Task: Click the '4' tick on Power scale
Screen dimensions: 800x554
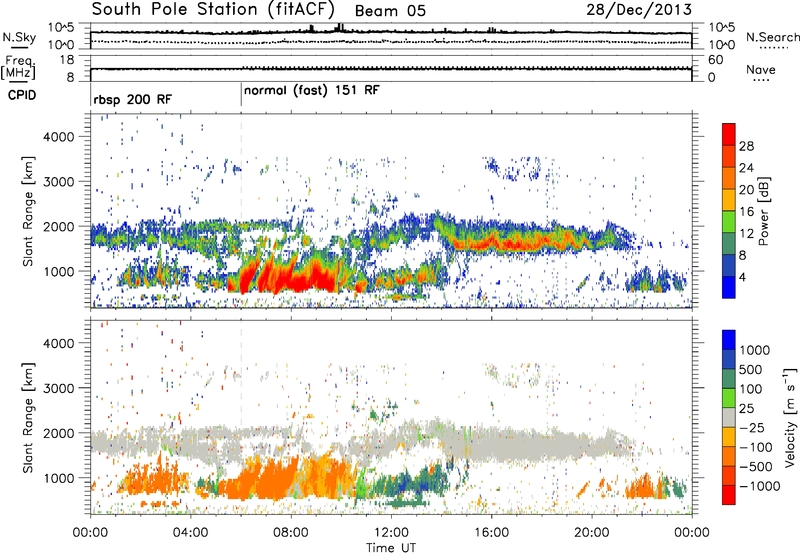Action: coord(742,277)
